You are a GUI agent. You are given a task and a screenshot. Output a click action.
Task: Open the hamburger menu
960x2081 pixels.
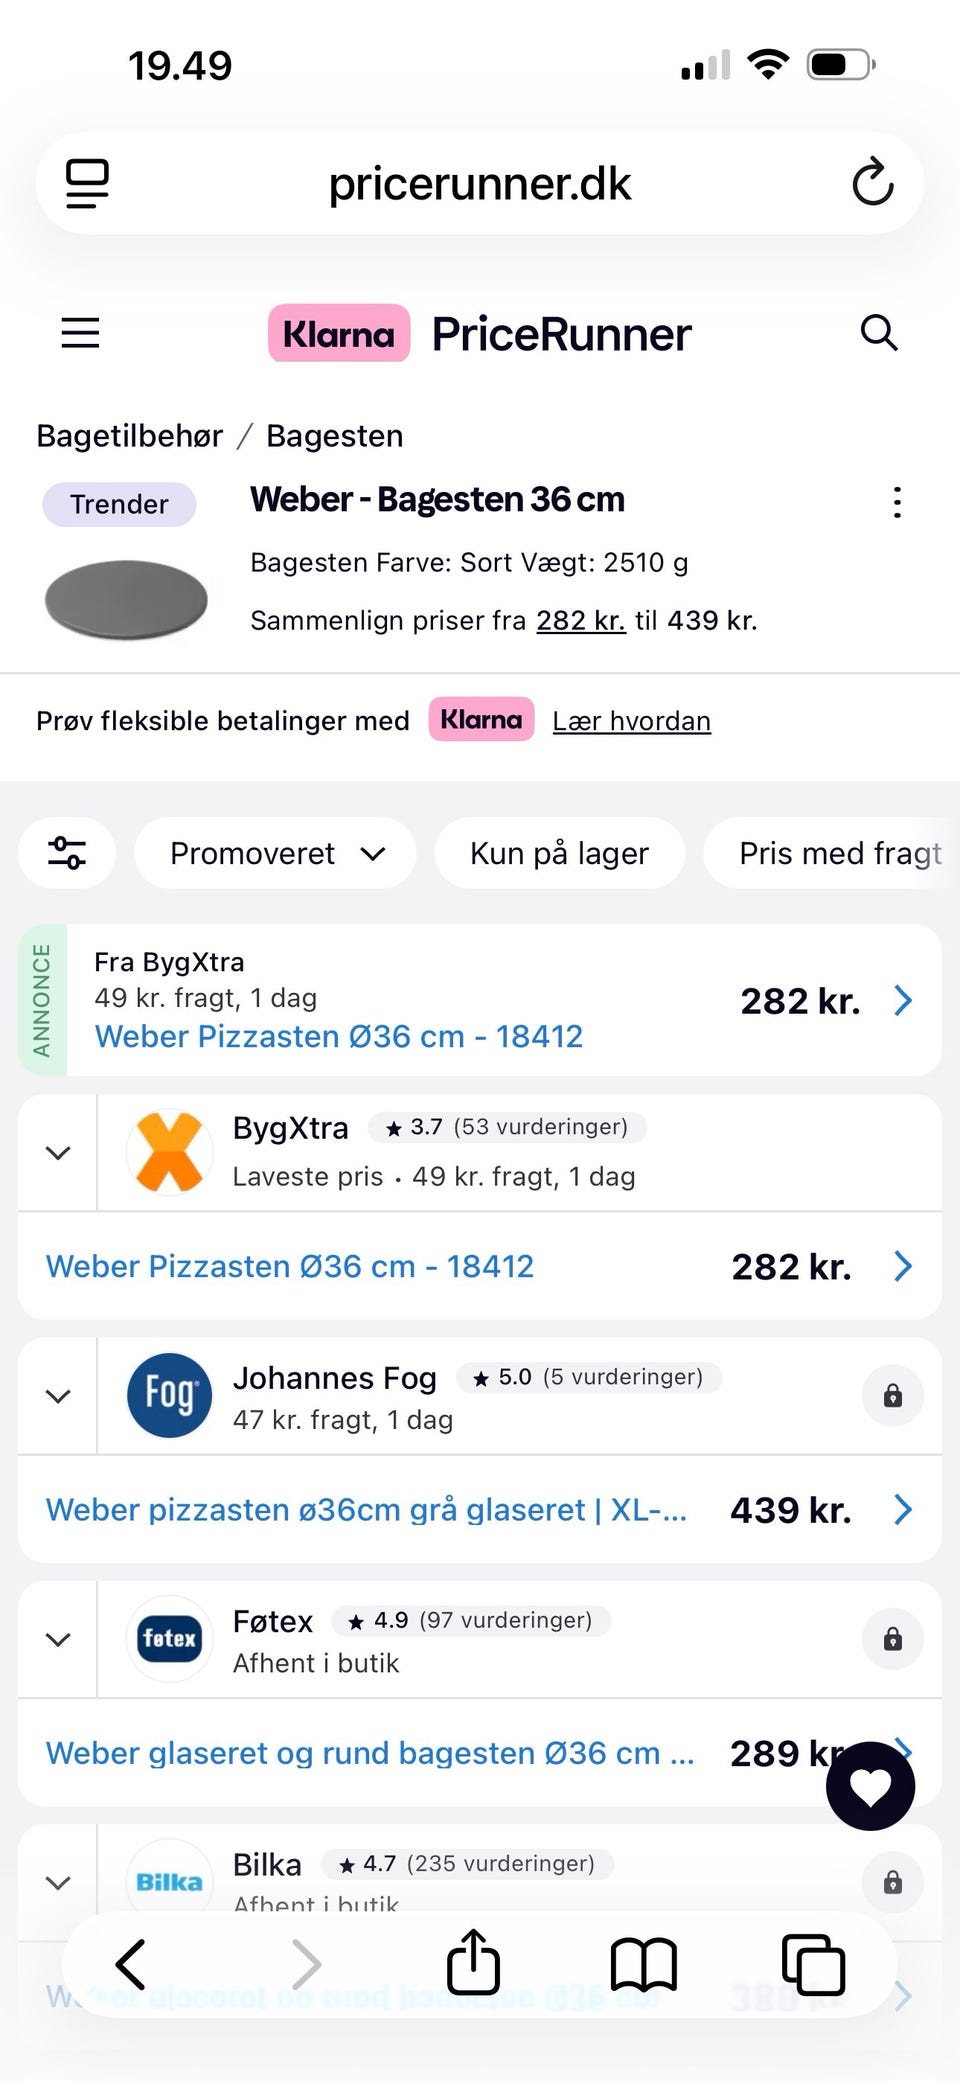coord(80,333)
